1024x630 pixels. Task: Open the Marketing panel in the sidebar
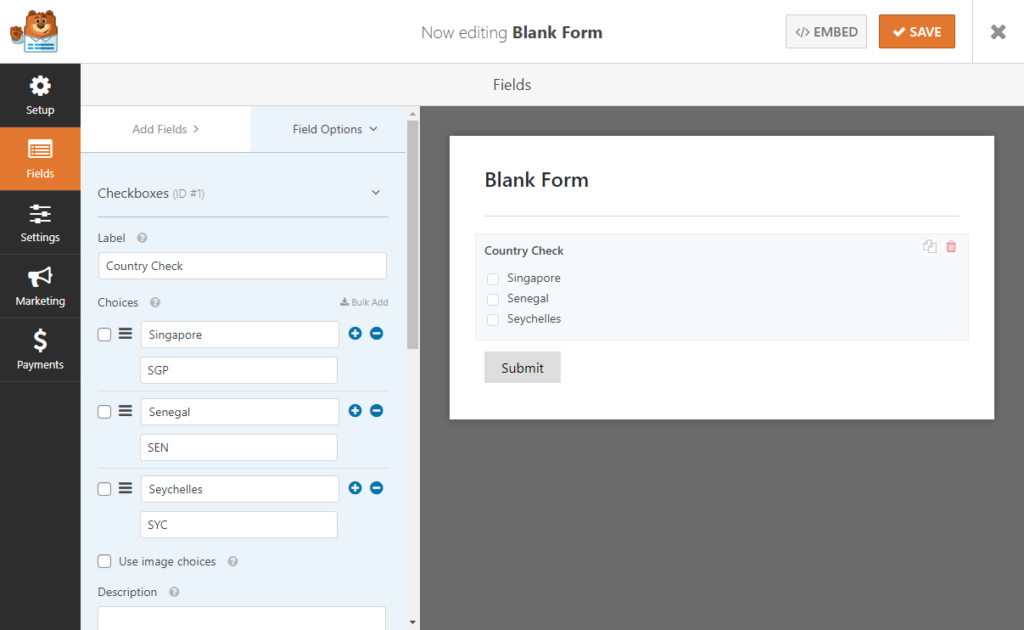(40, 286)
